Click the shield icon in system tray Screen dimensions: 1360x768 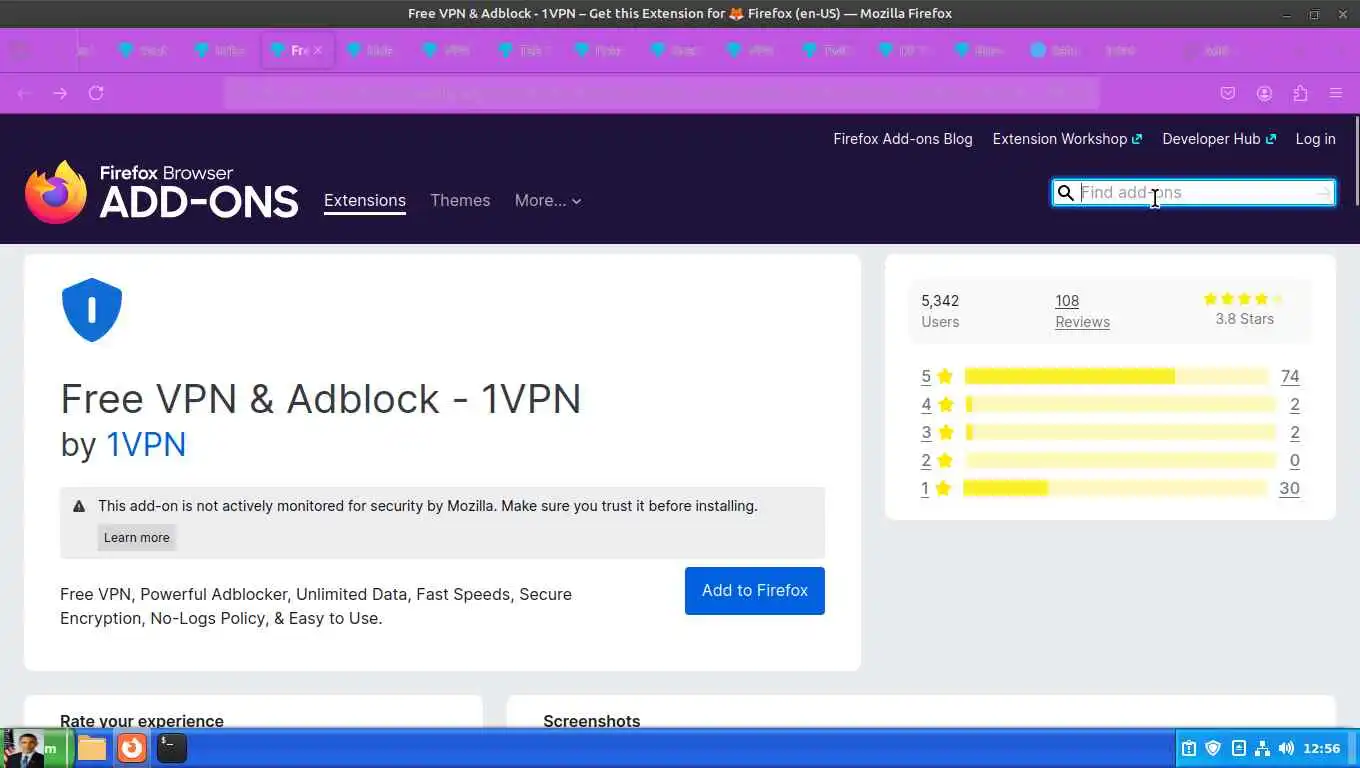tap(1213, 748)
